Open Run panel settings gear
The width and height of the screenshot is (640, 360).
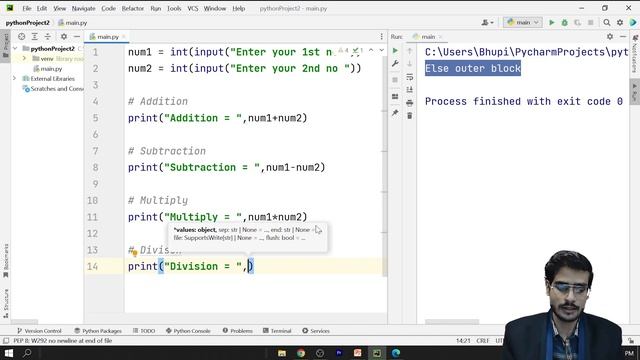point(610,37)
